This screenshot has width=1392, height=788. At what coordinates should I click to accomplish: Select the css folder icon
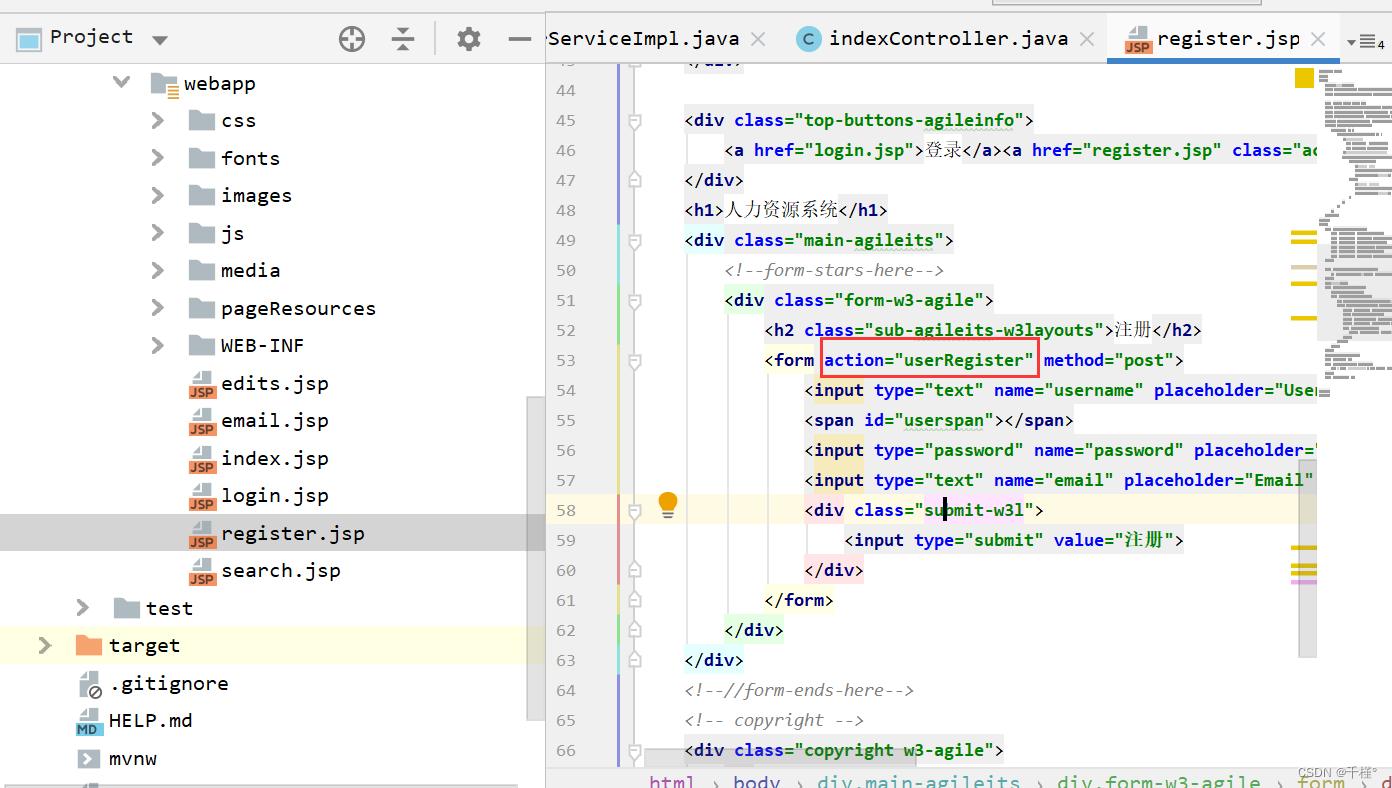pos(202,120)
